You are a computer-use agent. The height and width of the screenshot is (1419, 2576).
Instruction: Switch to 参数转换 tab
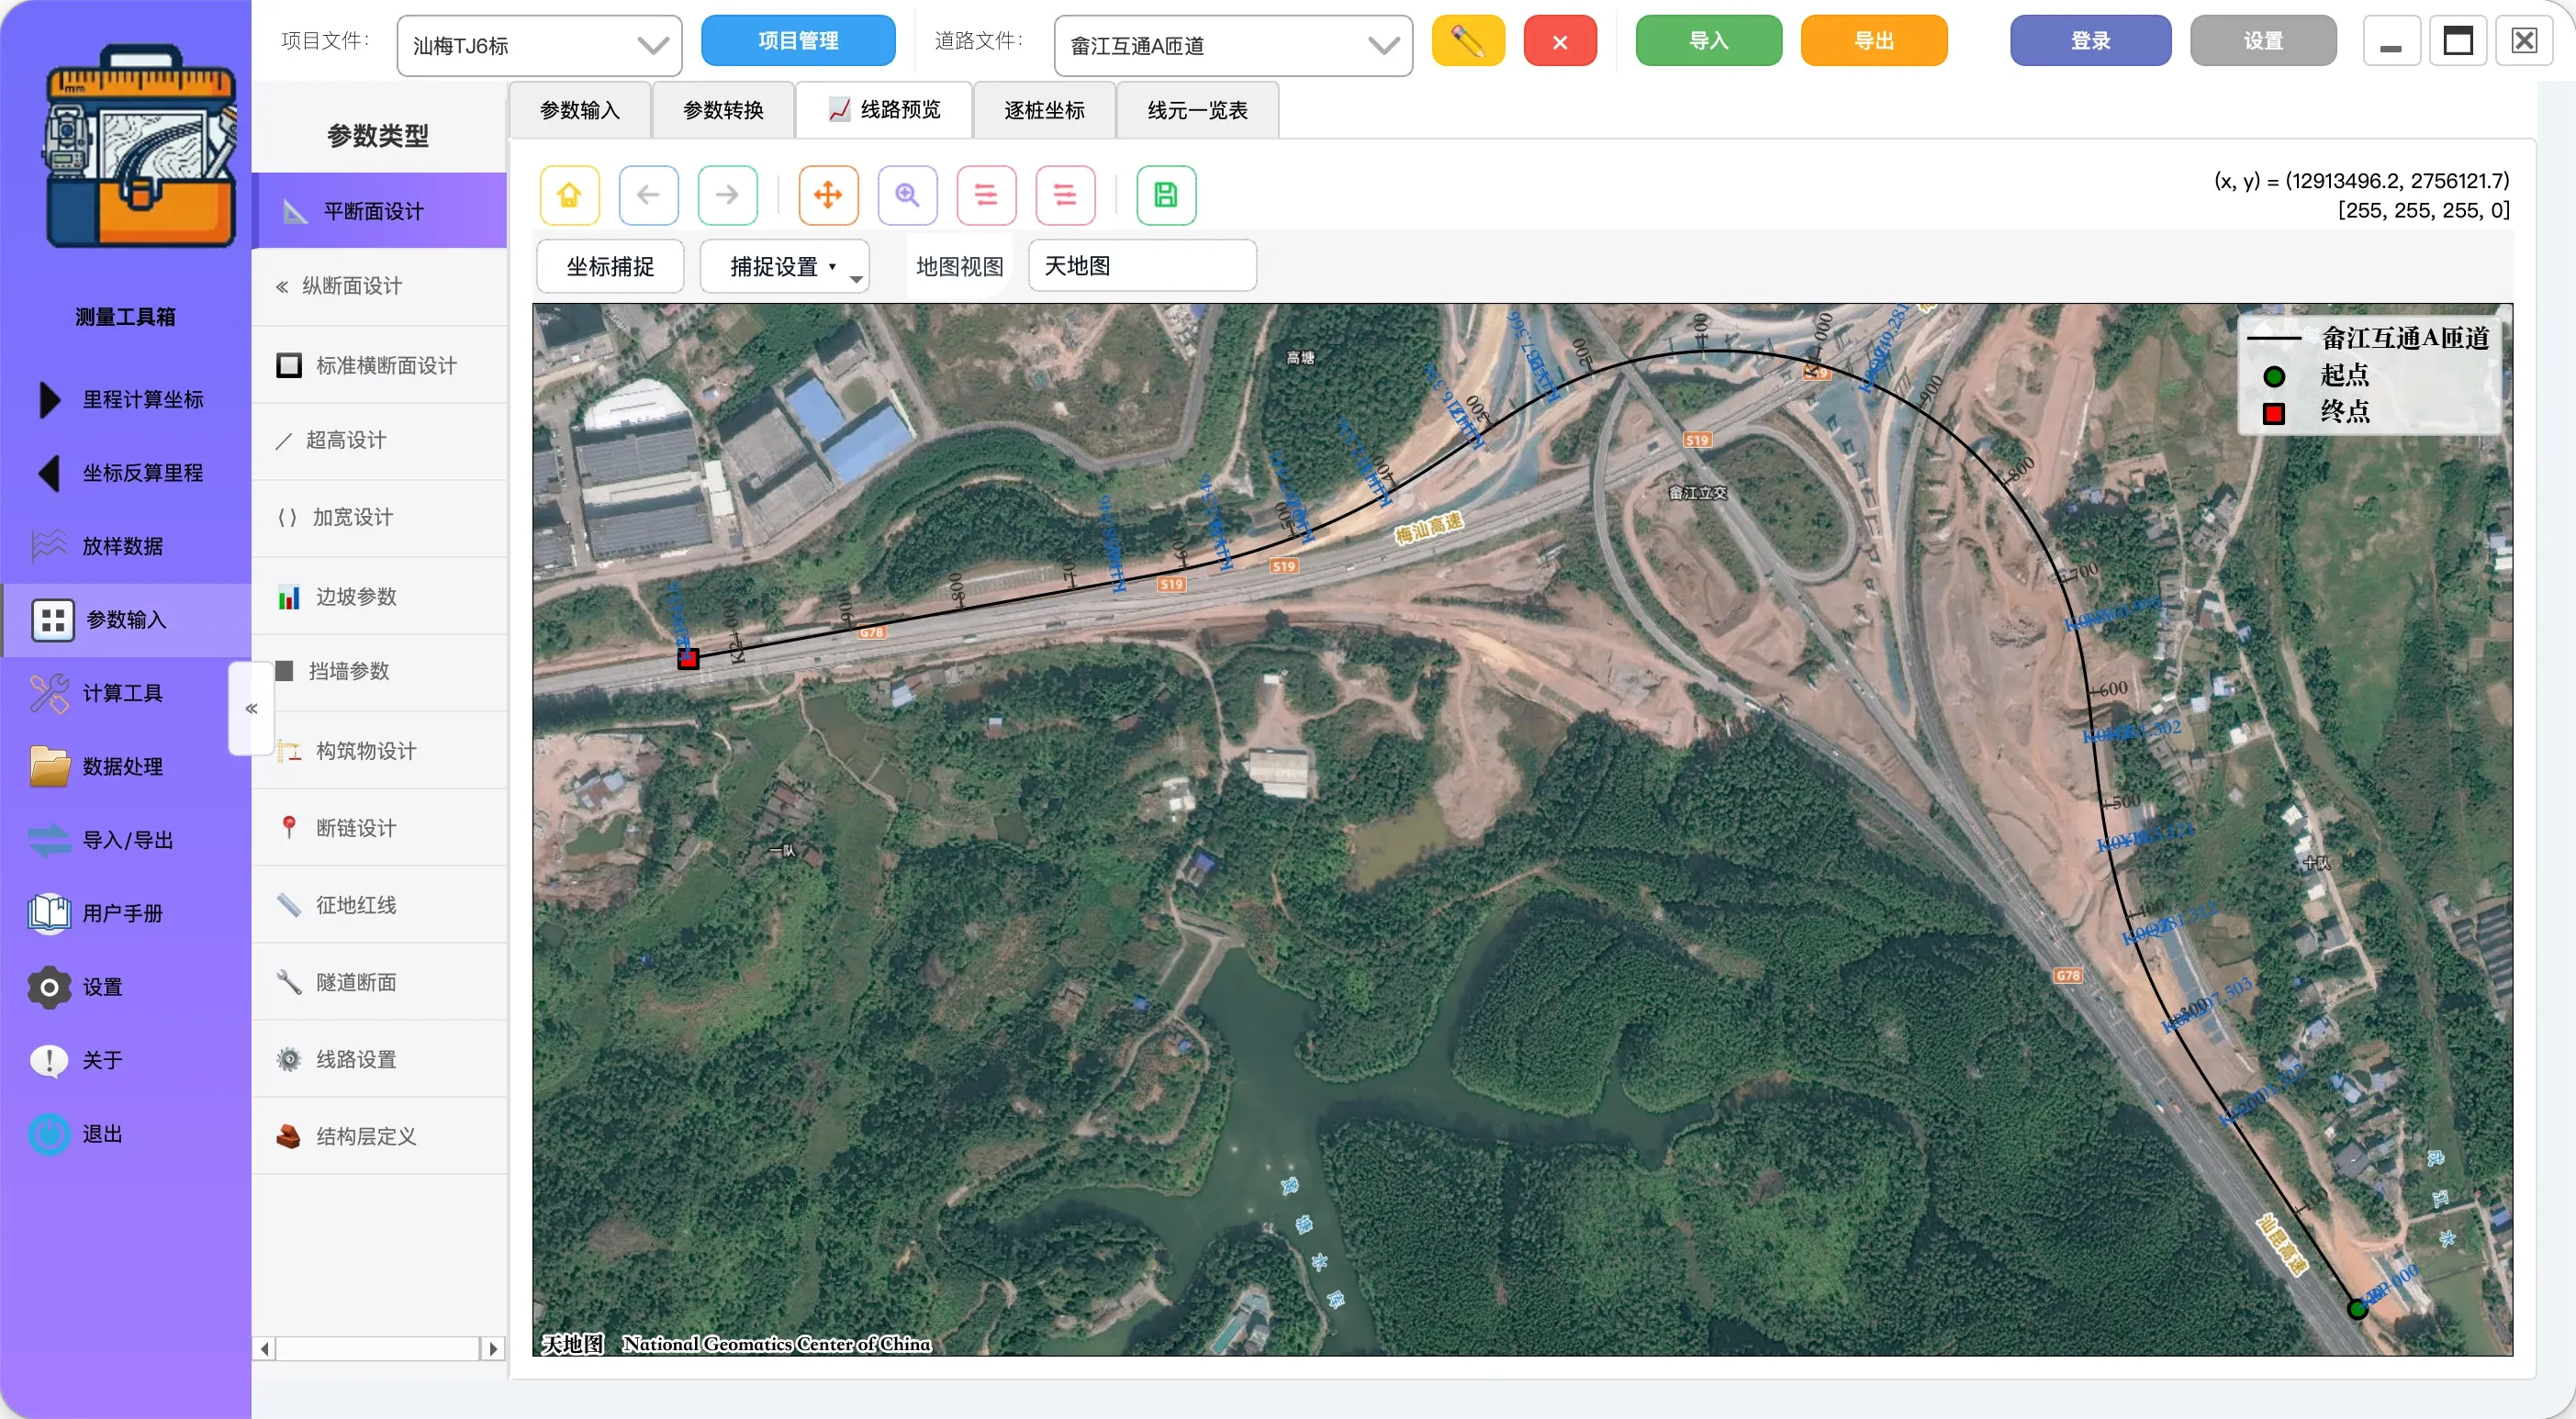723,110
